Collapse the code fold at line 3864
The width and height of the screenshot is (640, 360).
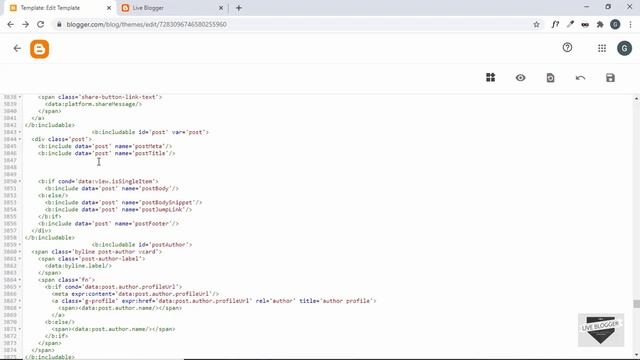pos(20,280)
